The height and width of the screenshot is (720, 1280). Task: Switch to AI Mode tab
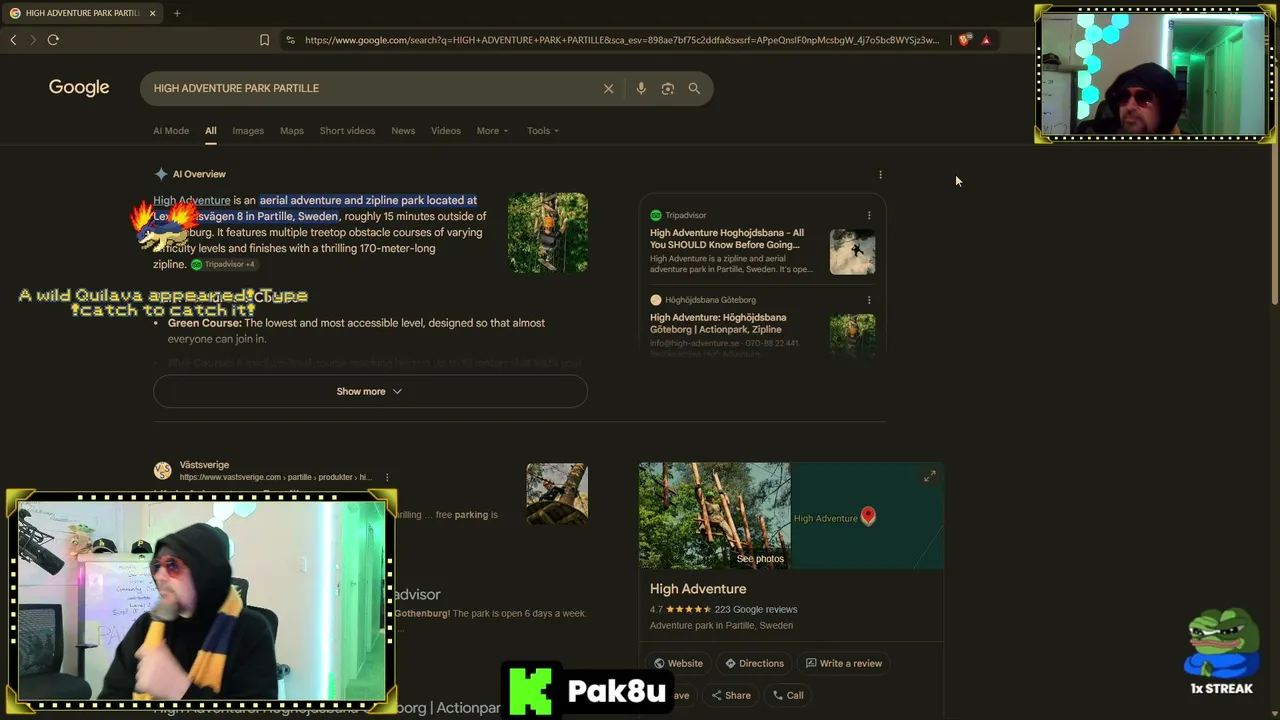[x=171, y=131]
